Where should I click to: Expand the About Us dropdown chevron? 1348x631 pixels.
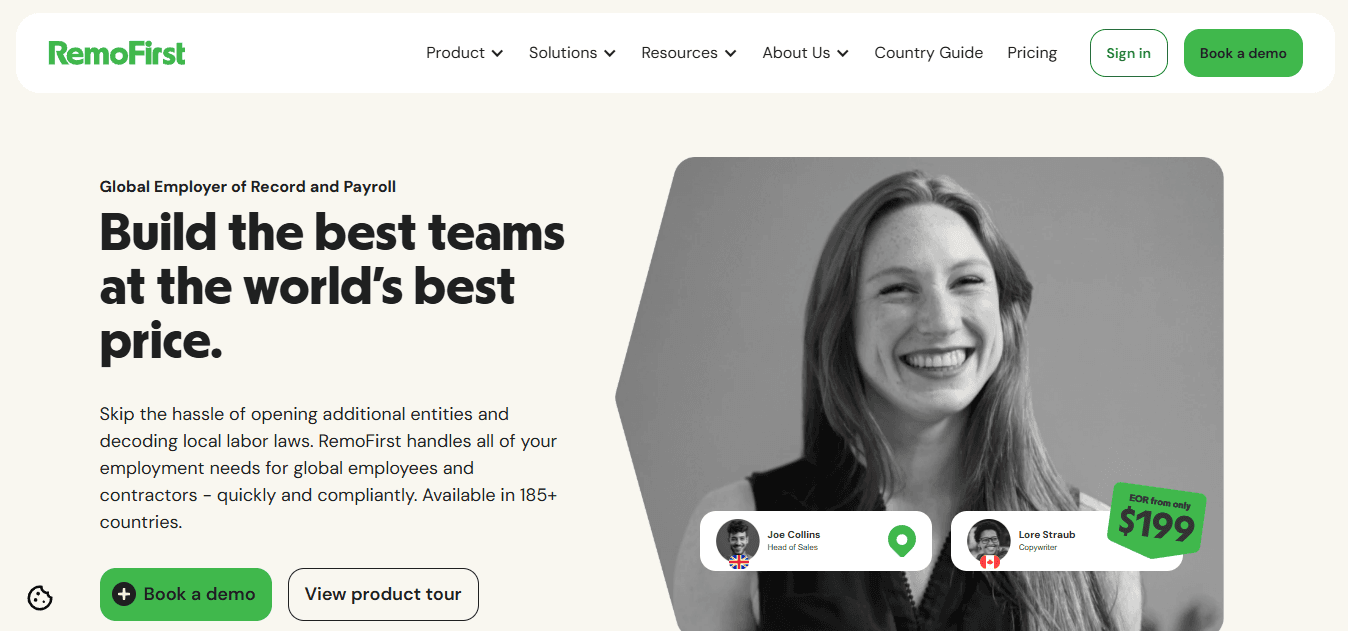(x=843, y=53)
